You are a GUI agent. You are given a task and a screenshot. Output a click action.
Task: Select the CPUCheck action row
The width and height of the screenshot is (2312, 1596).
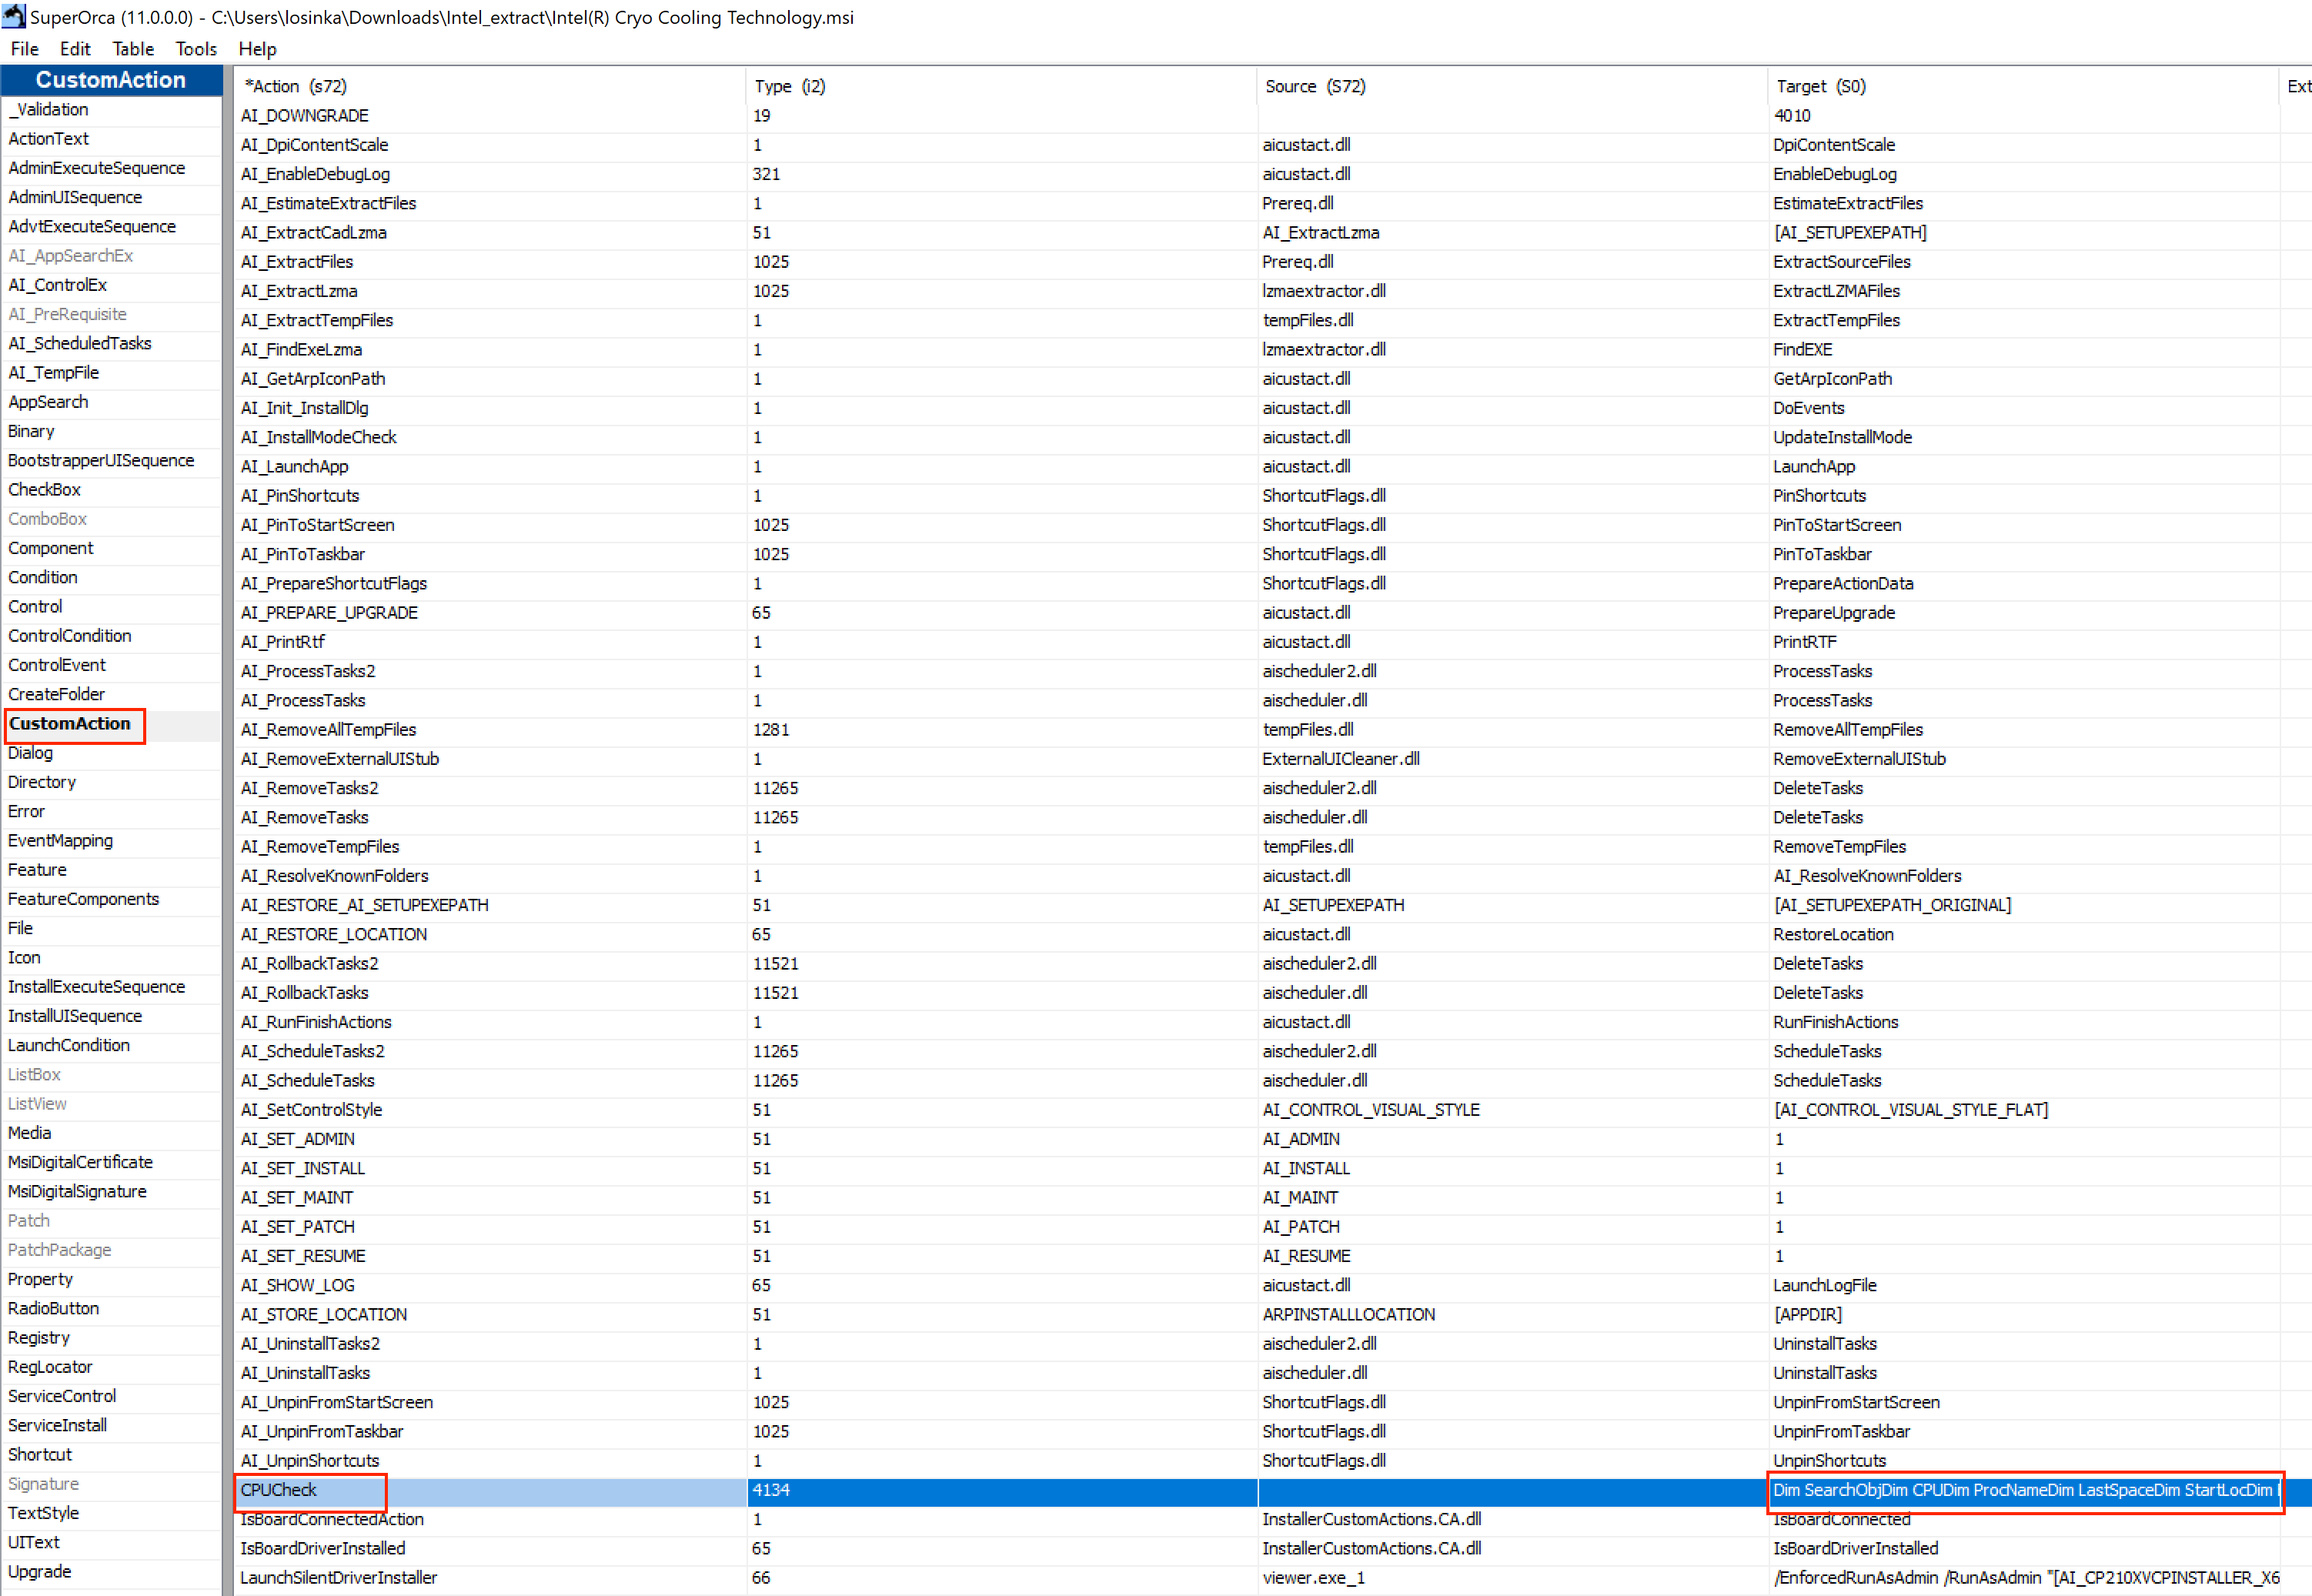[x=279, y=1490]
